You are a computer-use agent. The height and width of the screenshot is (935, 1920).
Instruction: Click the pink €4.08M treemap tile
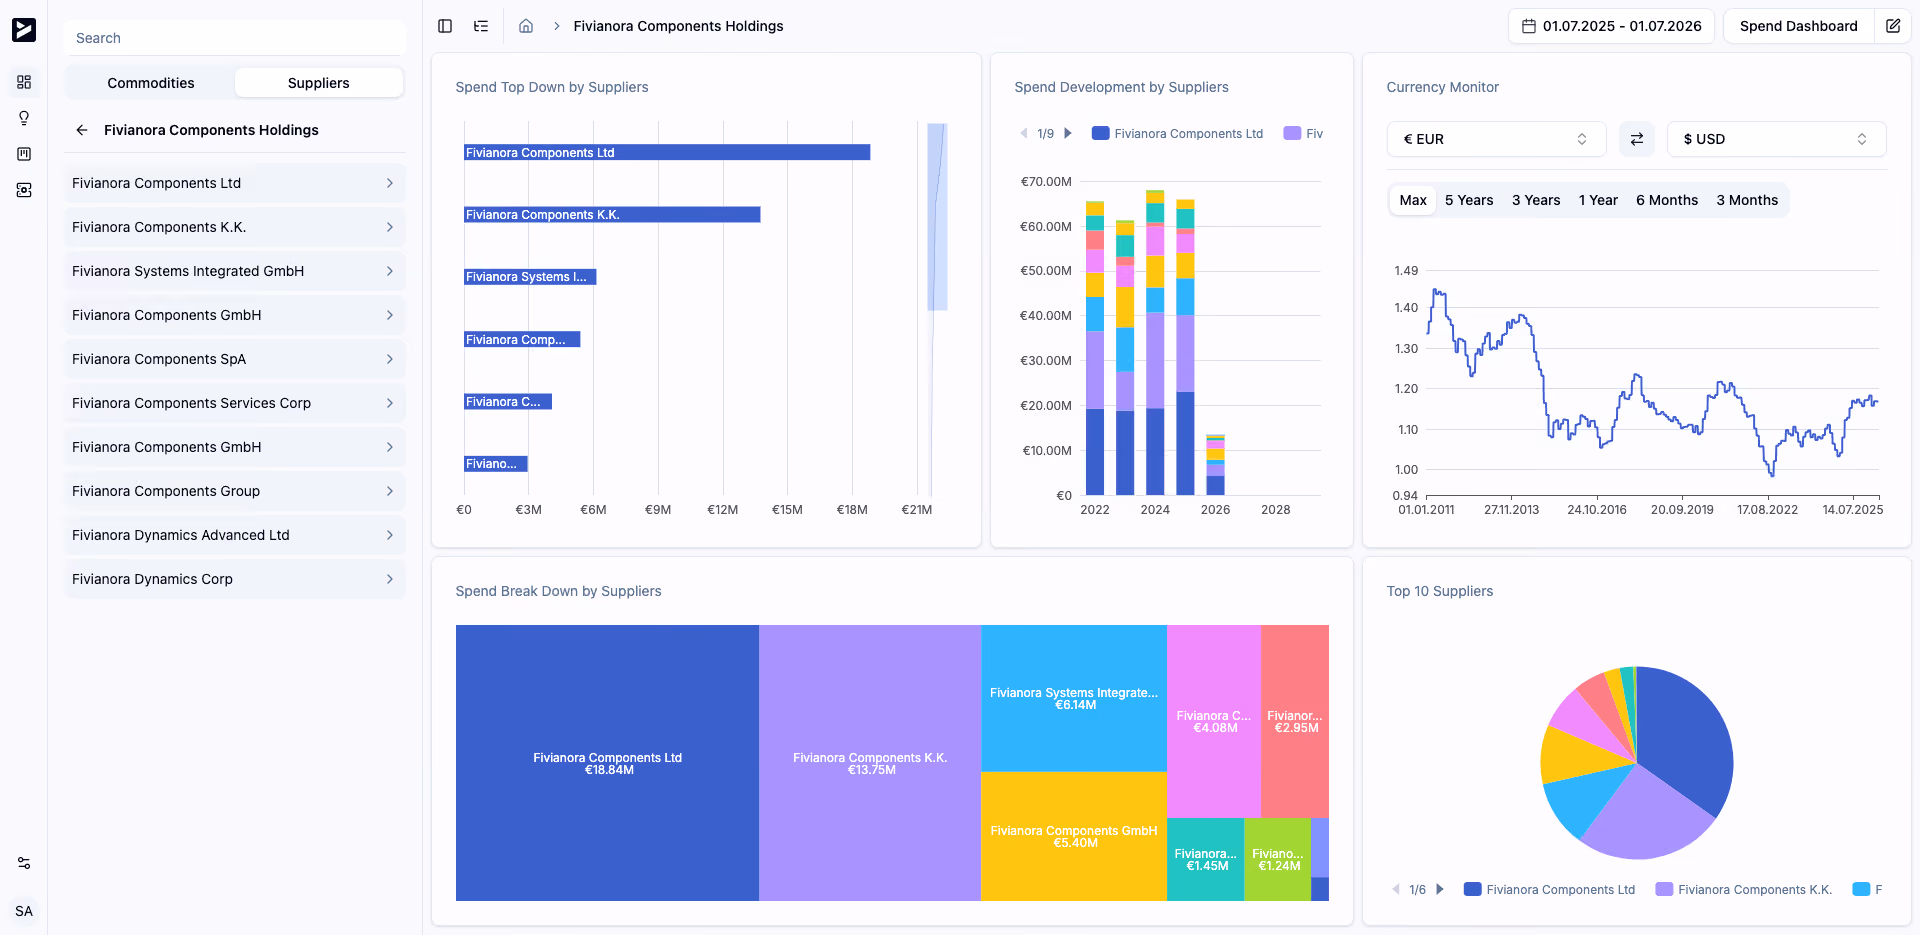(x=1214, y=721)
